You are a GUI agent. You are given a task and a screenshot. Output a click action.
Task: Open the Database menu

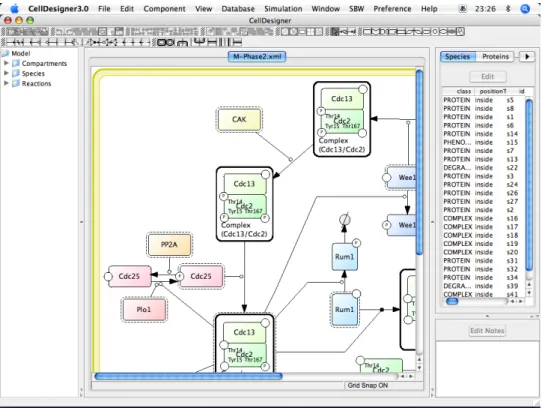[238, 9]
